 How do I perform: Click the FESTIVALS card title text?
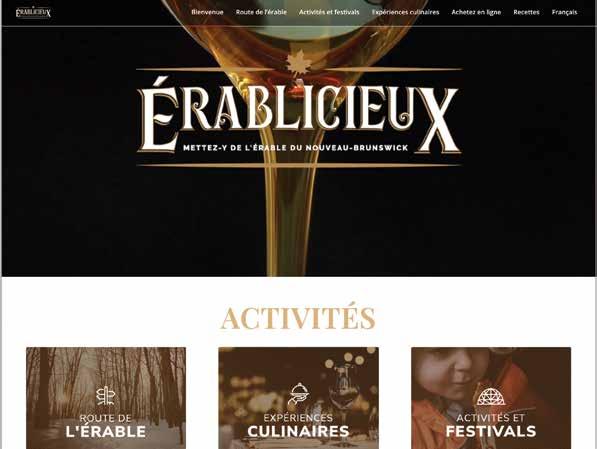click(x=491, y=431)
